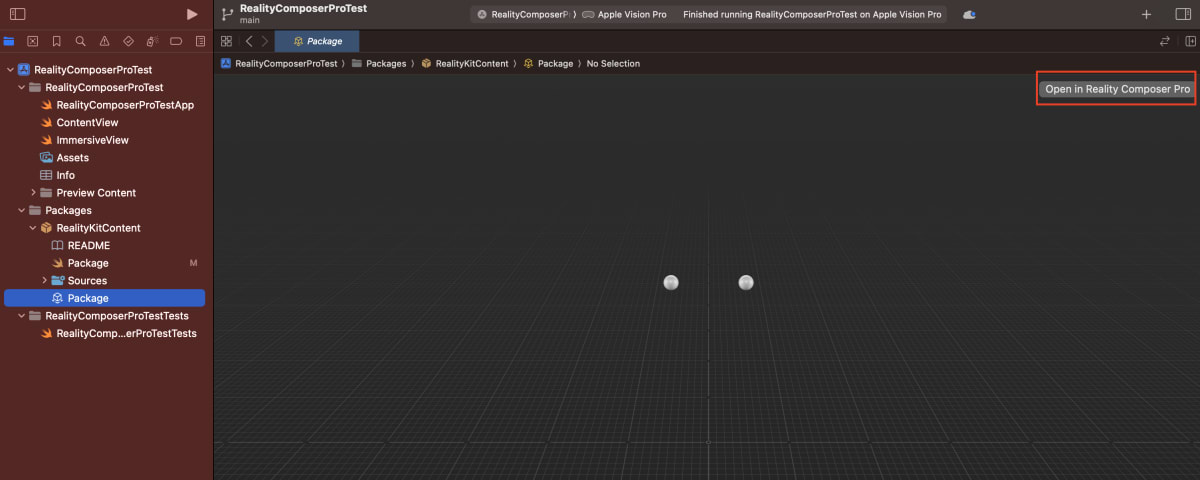Open the Test navigator diamond icon
The height and width of the screenshot is (480, 1200).
pyautogui.click(x=128, y=41)
